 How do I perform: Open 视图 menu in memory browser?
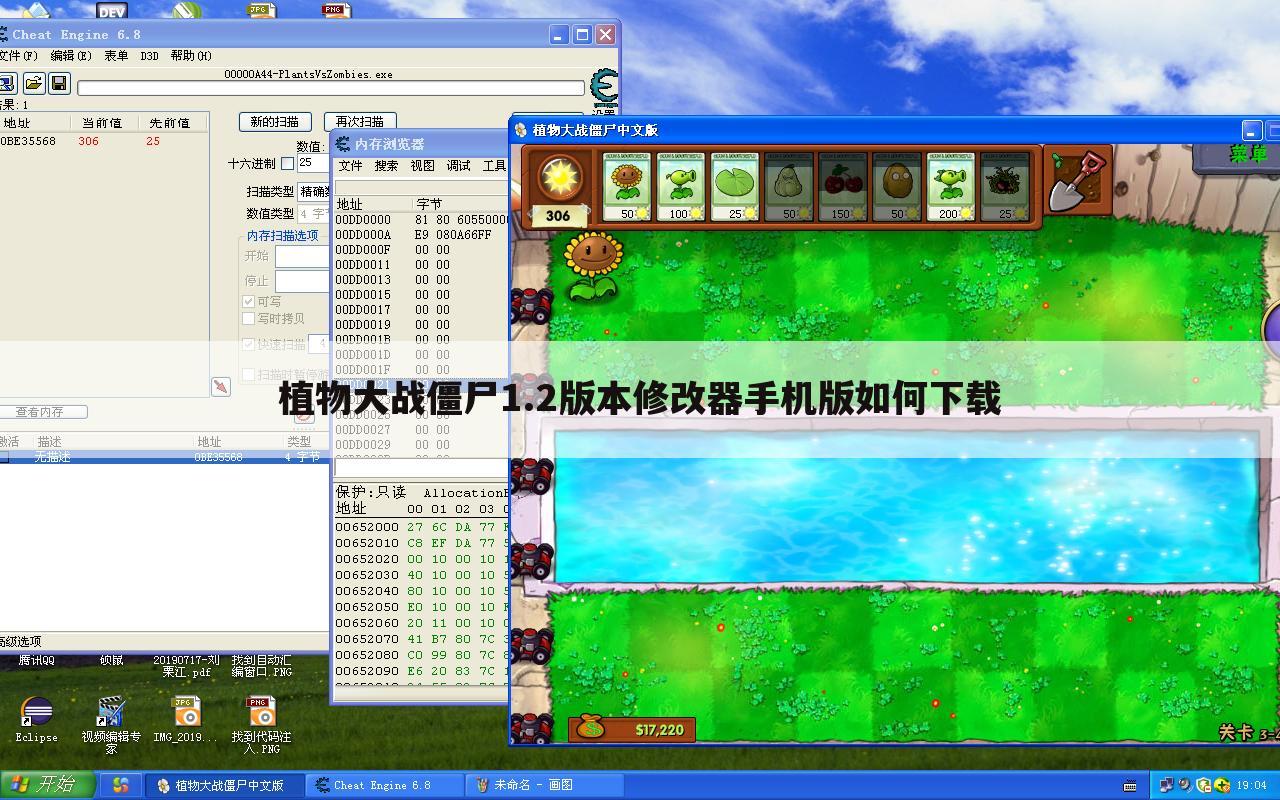pos(422,166)
